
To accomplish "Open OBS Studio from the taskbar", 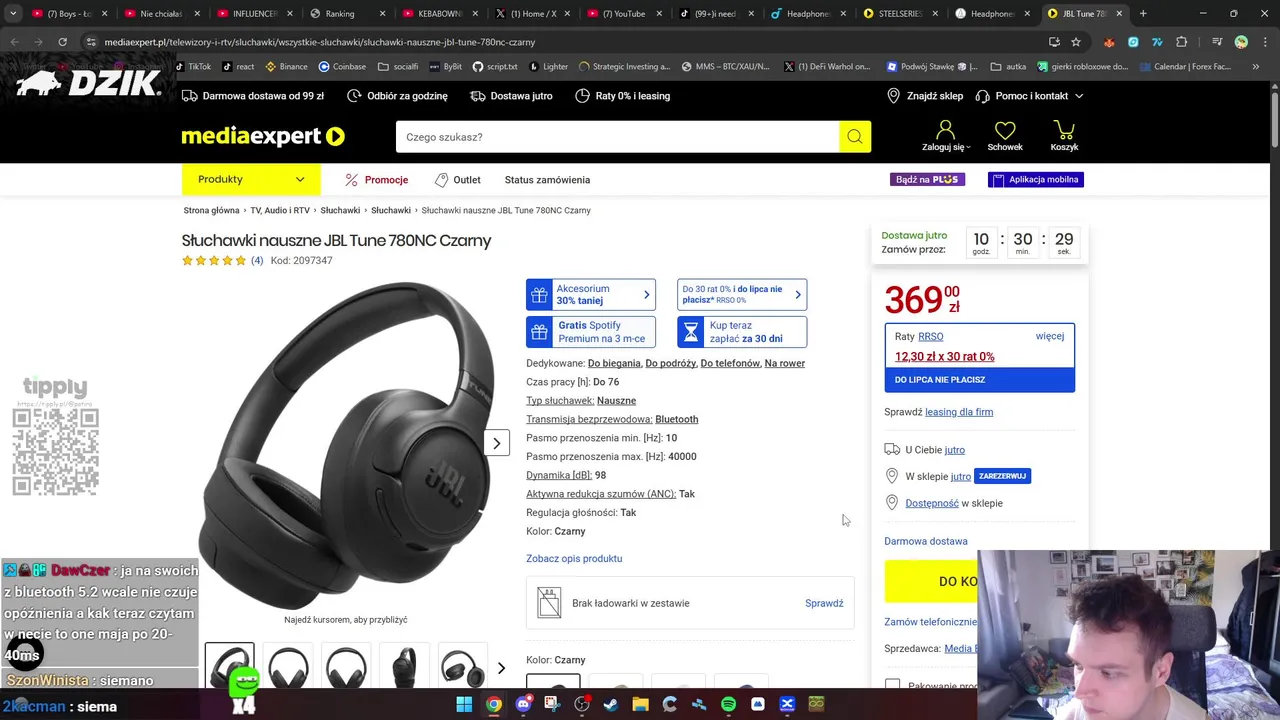I will click(x=582, y=704).
